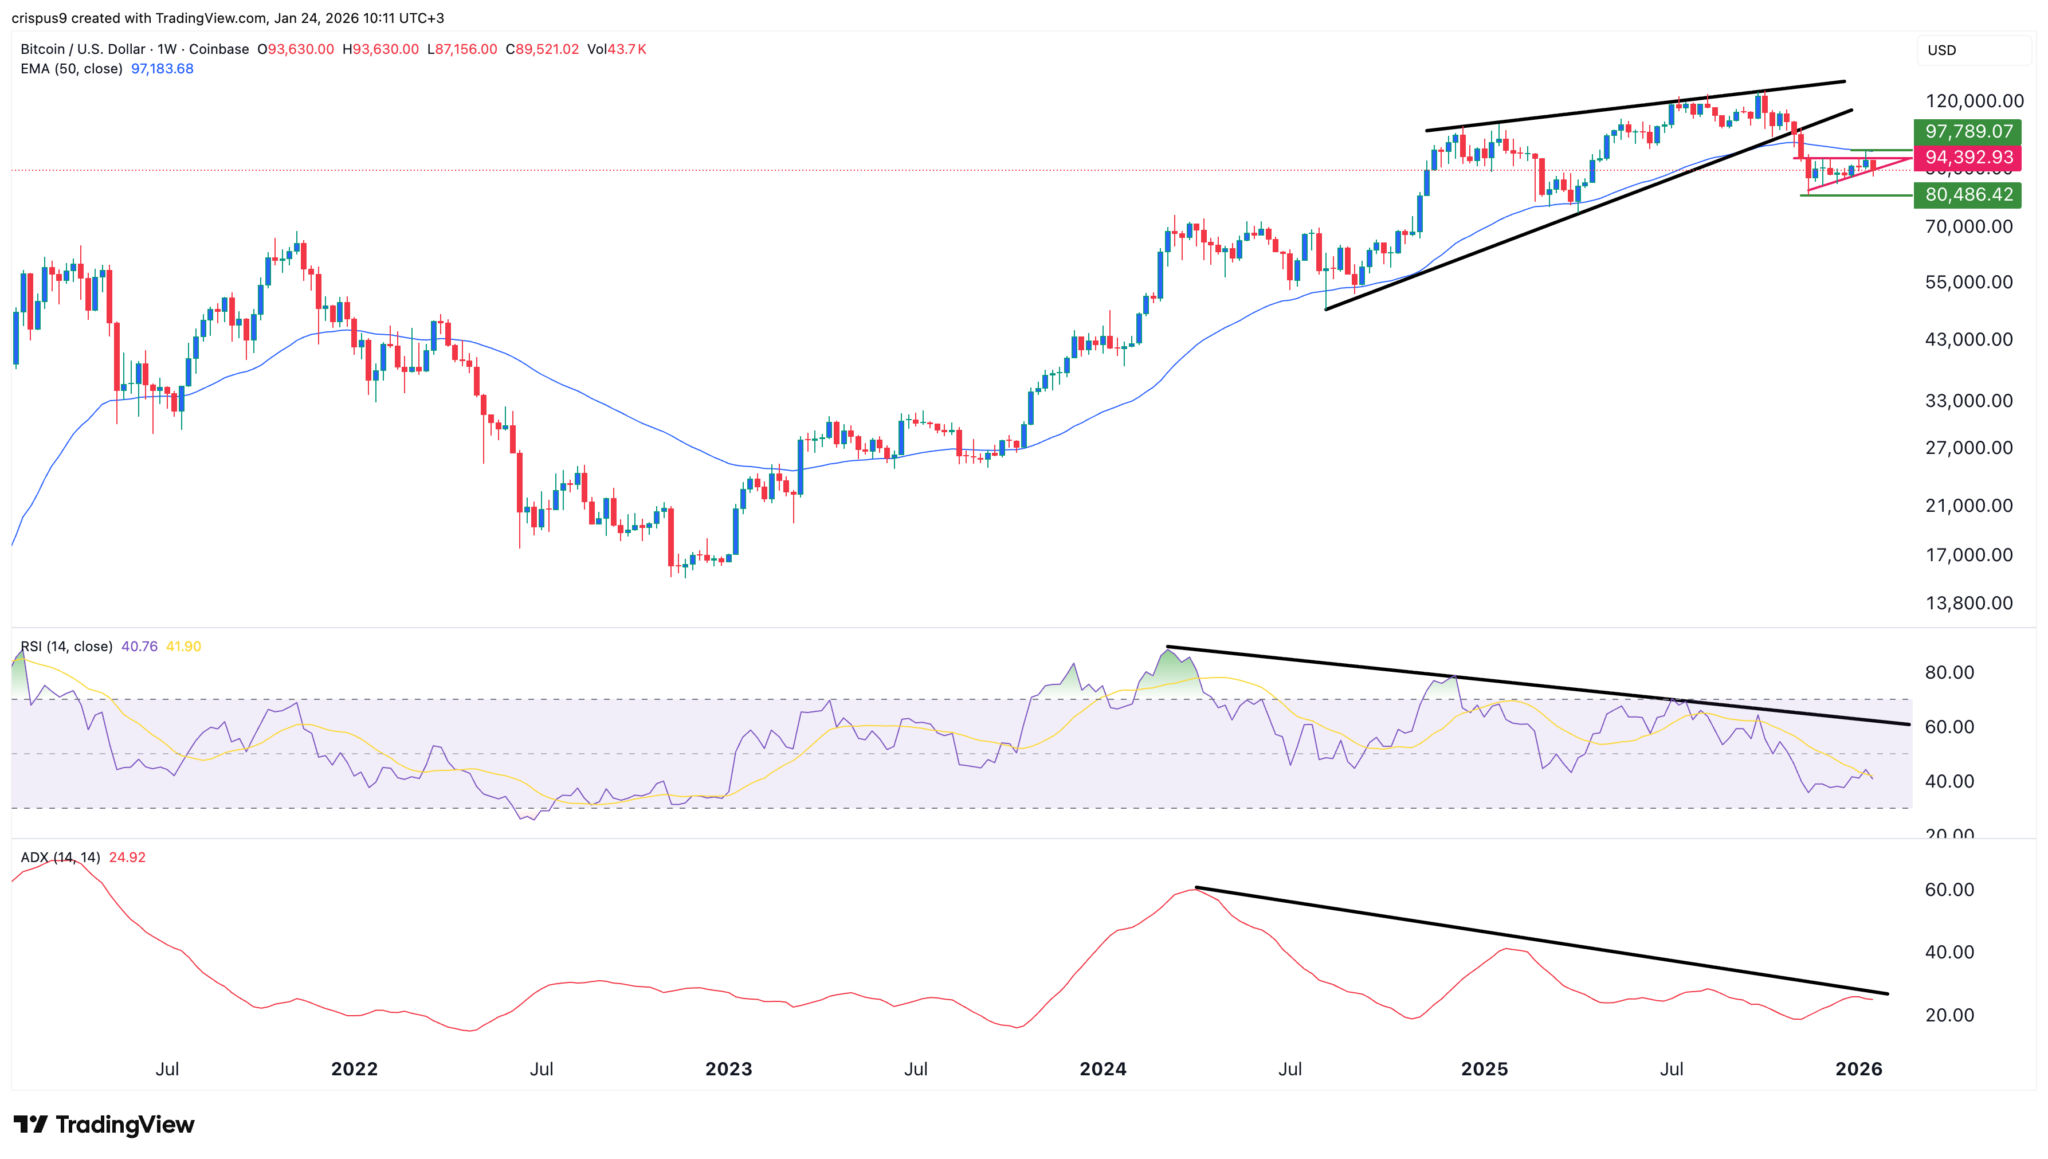Viewport: 2048px width, 1159px height.
Task: Click the 2024 label on time axis
Action: coord(1102,1069)
